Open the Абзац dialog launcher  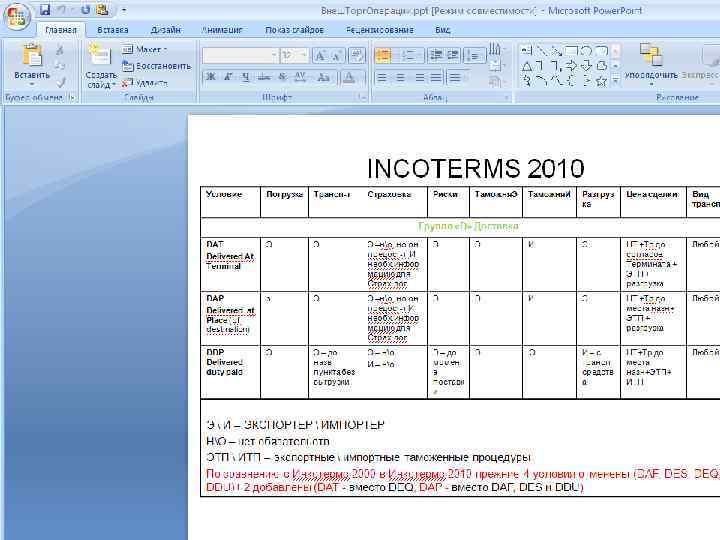coord(506,97)
